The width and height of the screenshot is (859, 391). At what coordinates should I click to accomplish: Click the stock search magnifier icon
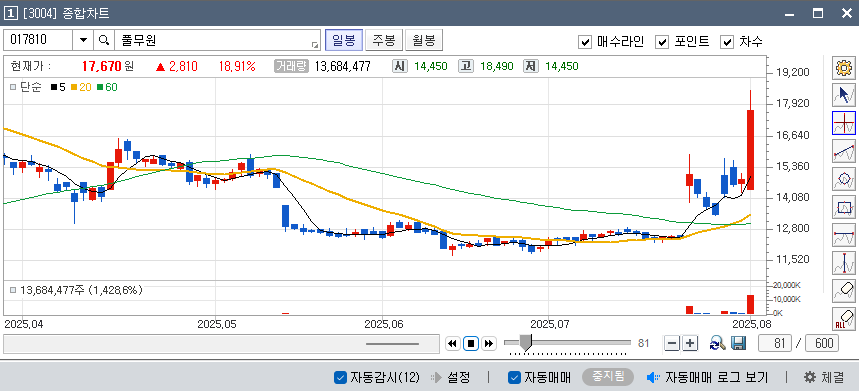coord(104,41)
